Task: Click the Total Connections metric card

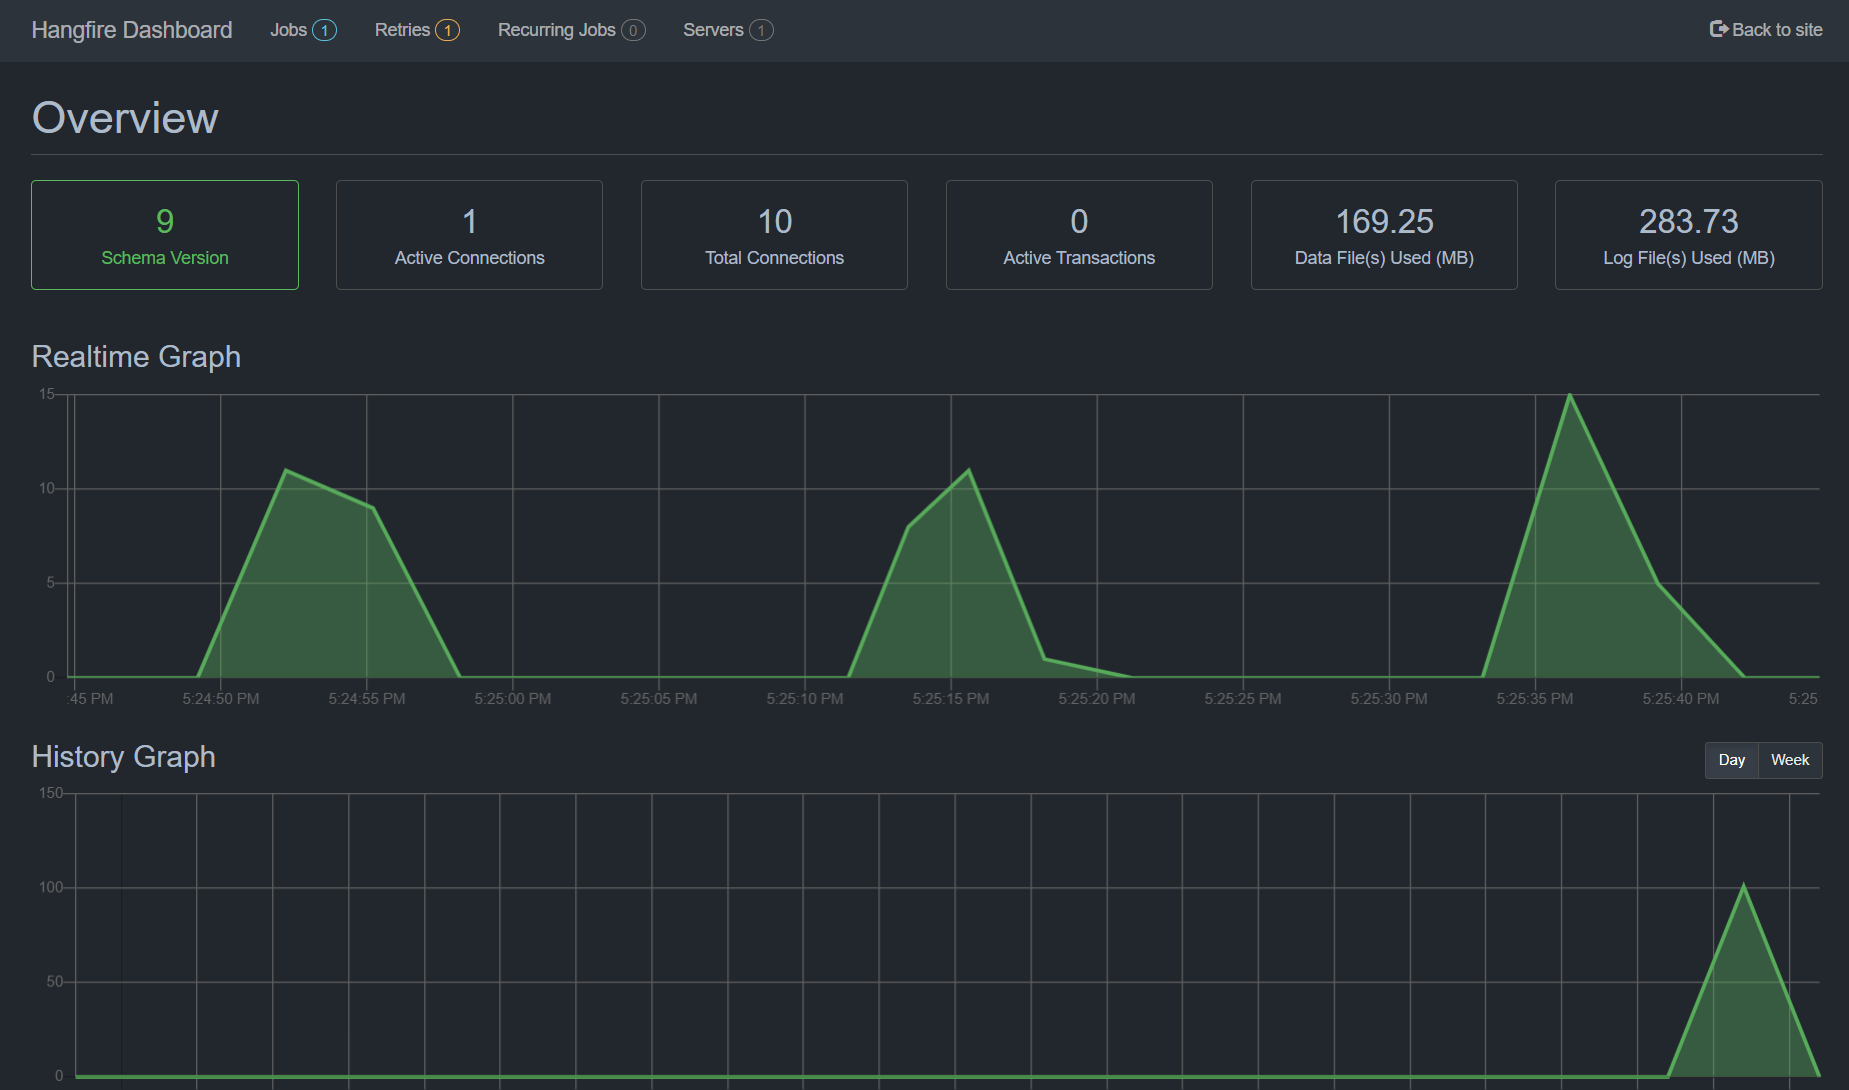Action: 774,235
